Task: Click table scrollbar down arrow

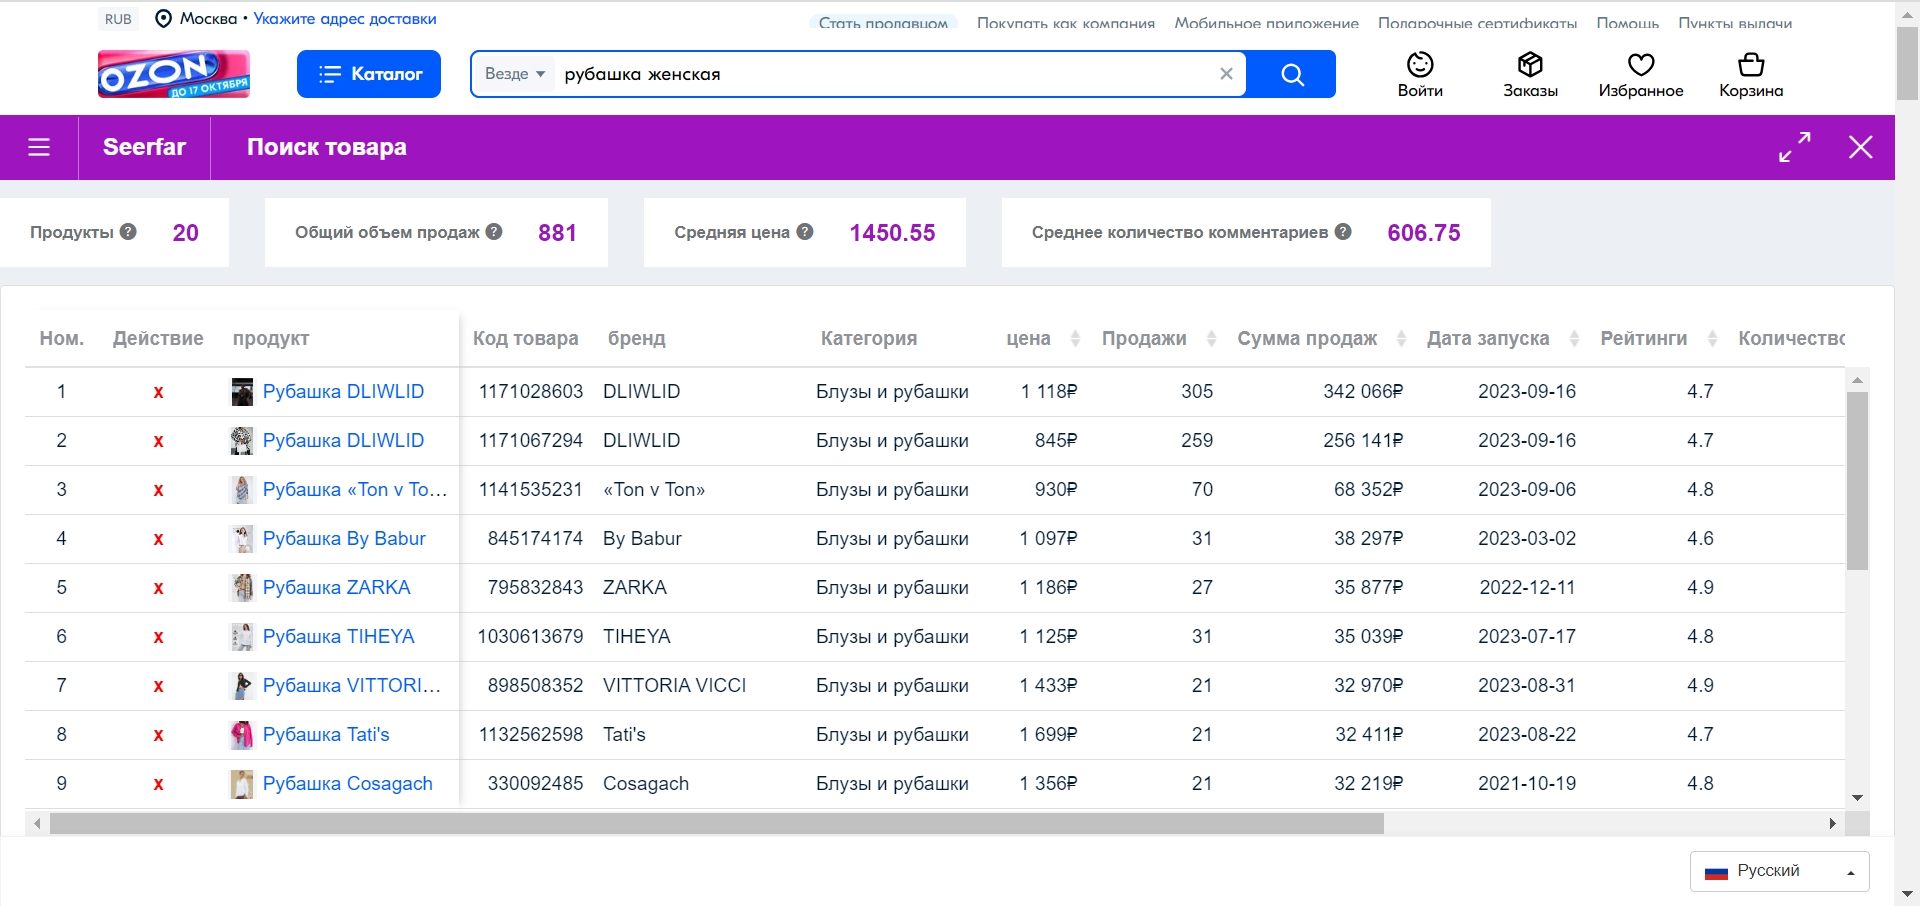Action: pyautogui.click(x=1857, y=798)
